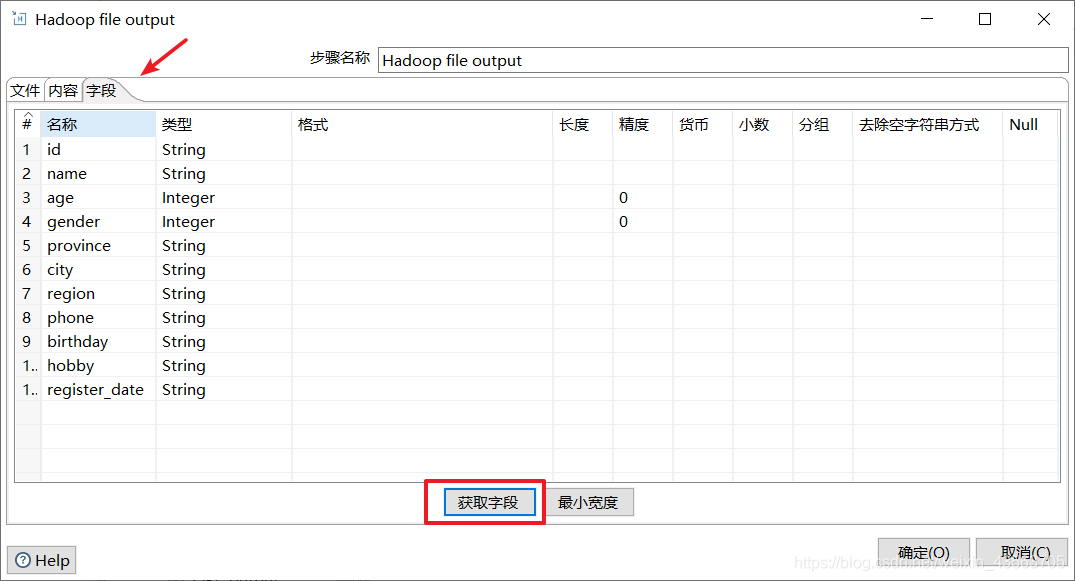1075x581 pixels.
Task: Click the 精度 column header
Action: pos(642,124)
